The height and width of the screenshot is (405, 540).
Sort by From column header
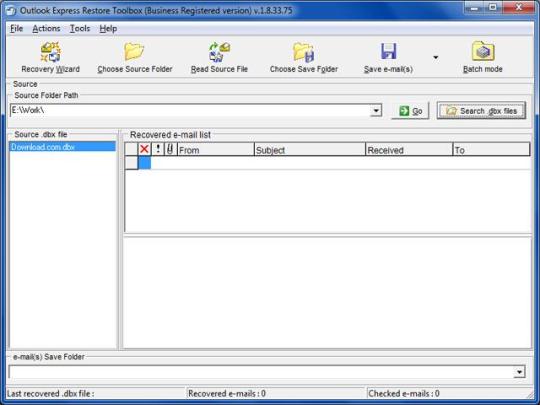tap(216, 150)
